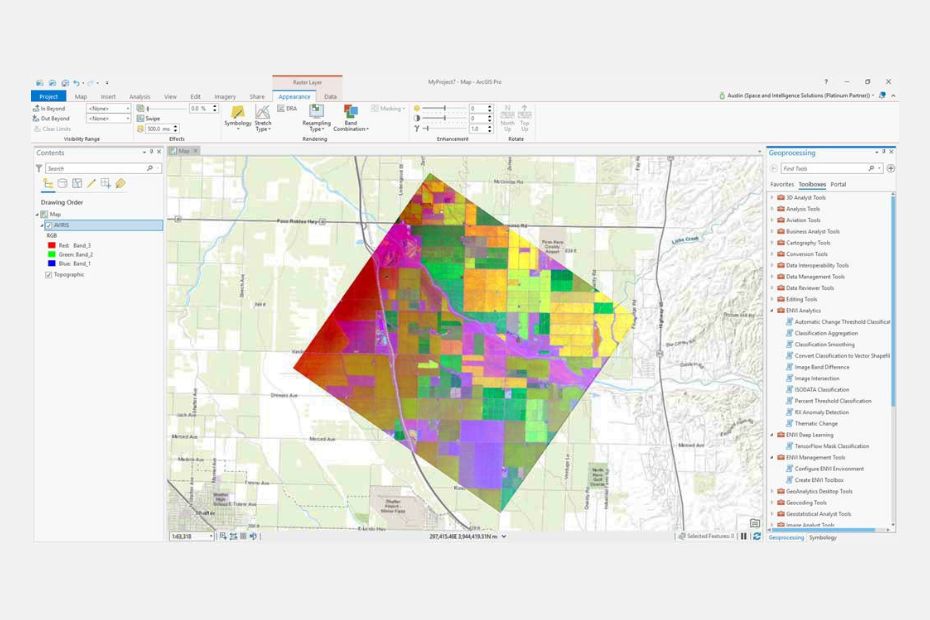
Task: Click the contrast enhancement slider
Action: pos(444,118)
